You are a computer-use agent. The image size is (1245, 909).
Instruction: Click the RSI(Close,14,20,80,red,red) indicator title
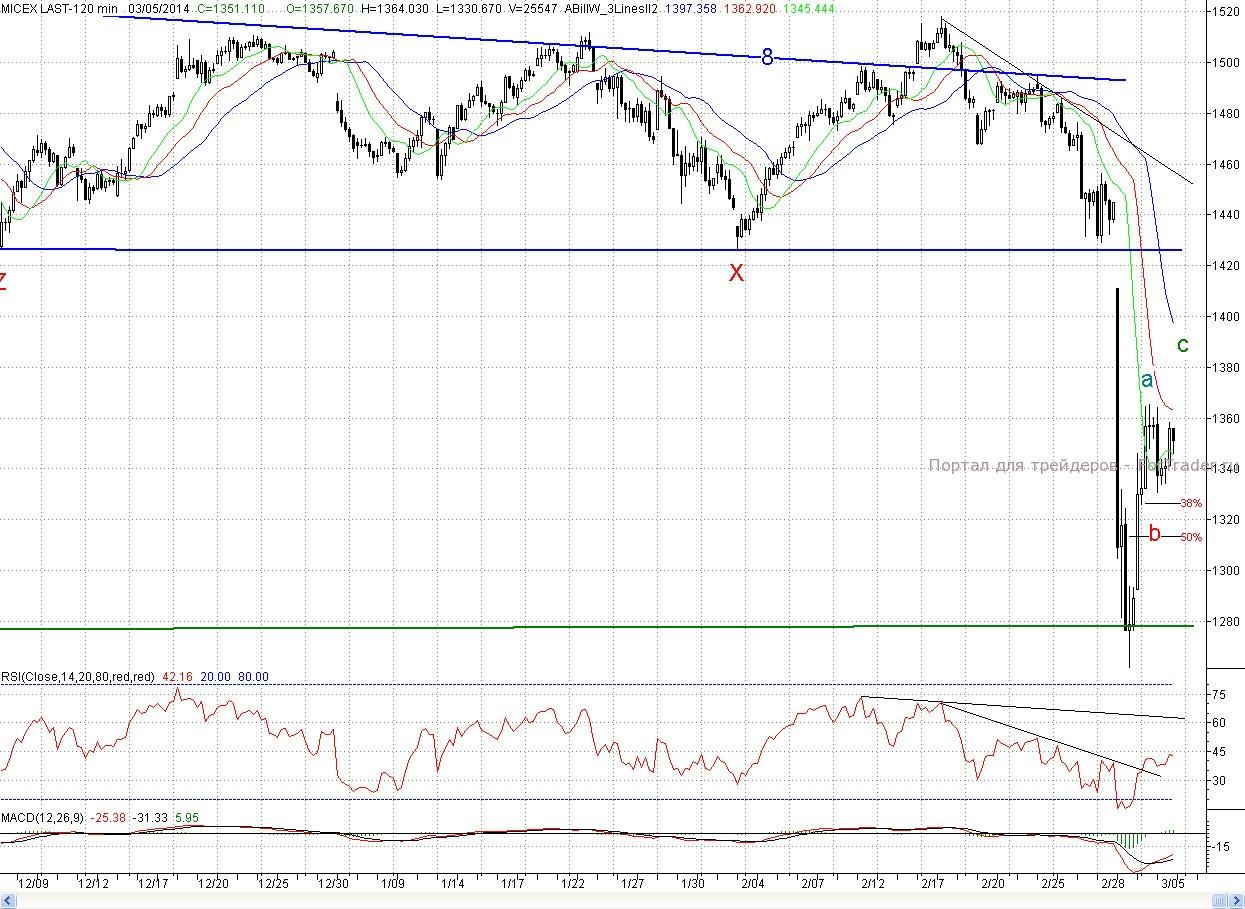78,677
